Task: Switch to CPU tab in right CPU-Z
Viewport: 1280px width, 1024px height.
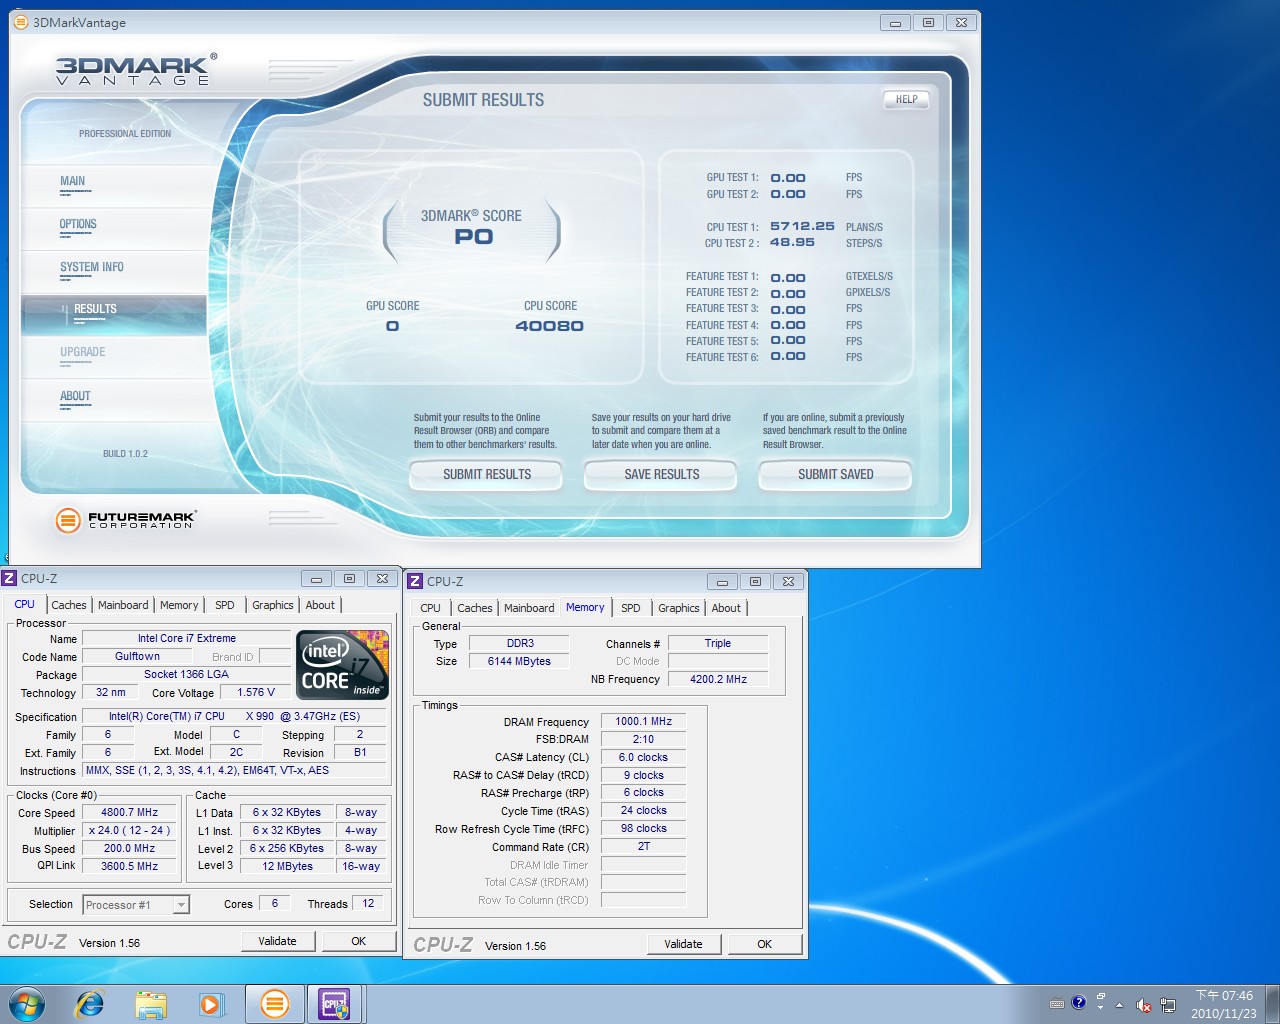Action: (x=431, y=608)
